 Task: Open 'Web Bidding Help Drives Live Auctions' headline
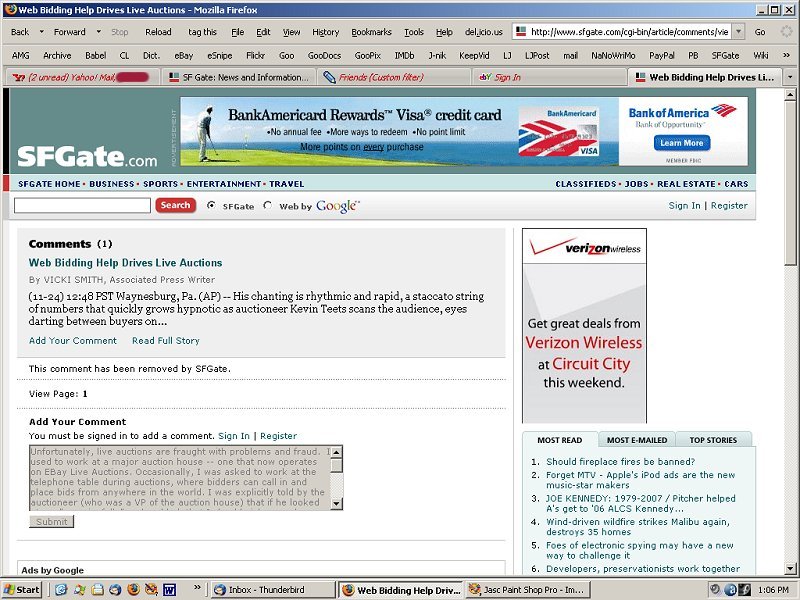pyautogui.click(x=126, y=263)
